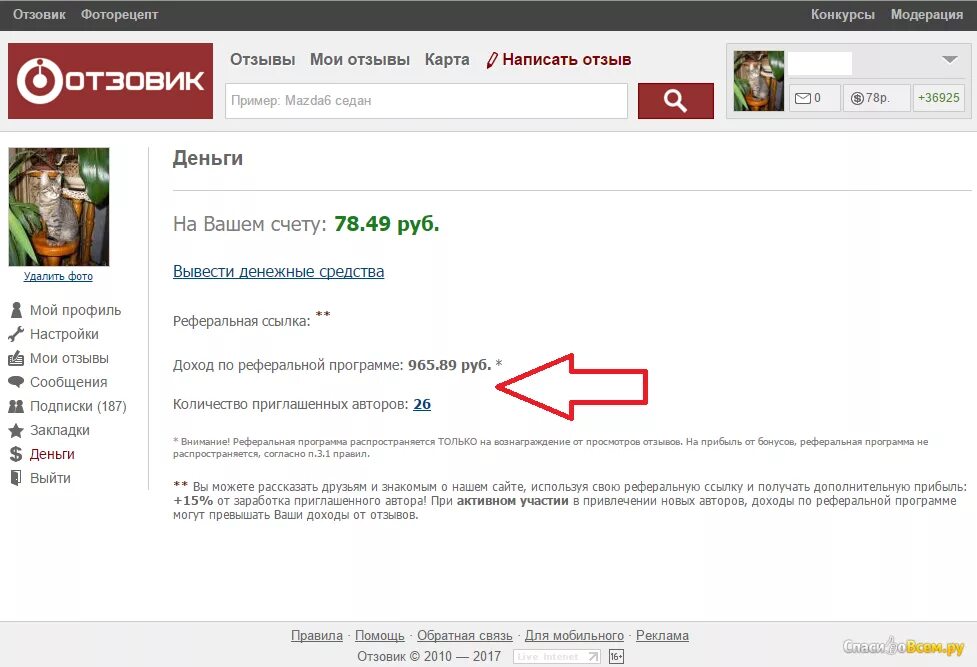
Task: Open Настройки with wrench icon
Action: (54, 334)
